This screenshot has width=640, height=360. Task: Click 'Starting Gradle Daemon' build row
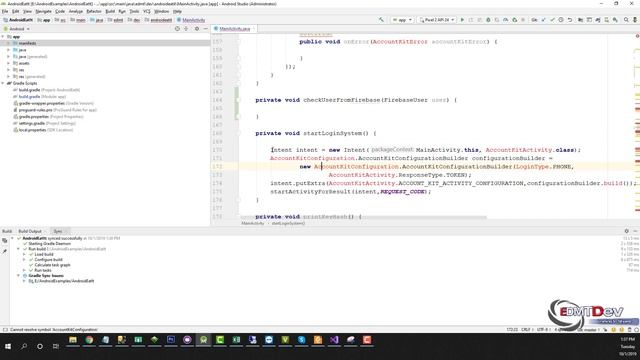click(x=49, y=244)
